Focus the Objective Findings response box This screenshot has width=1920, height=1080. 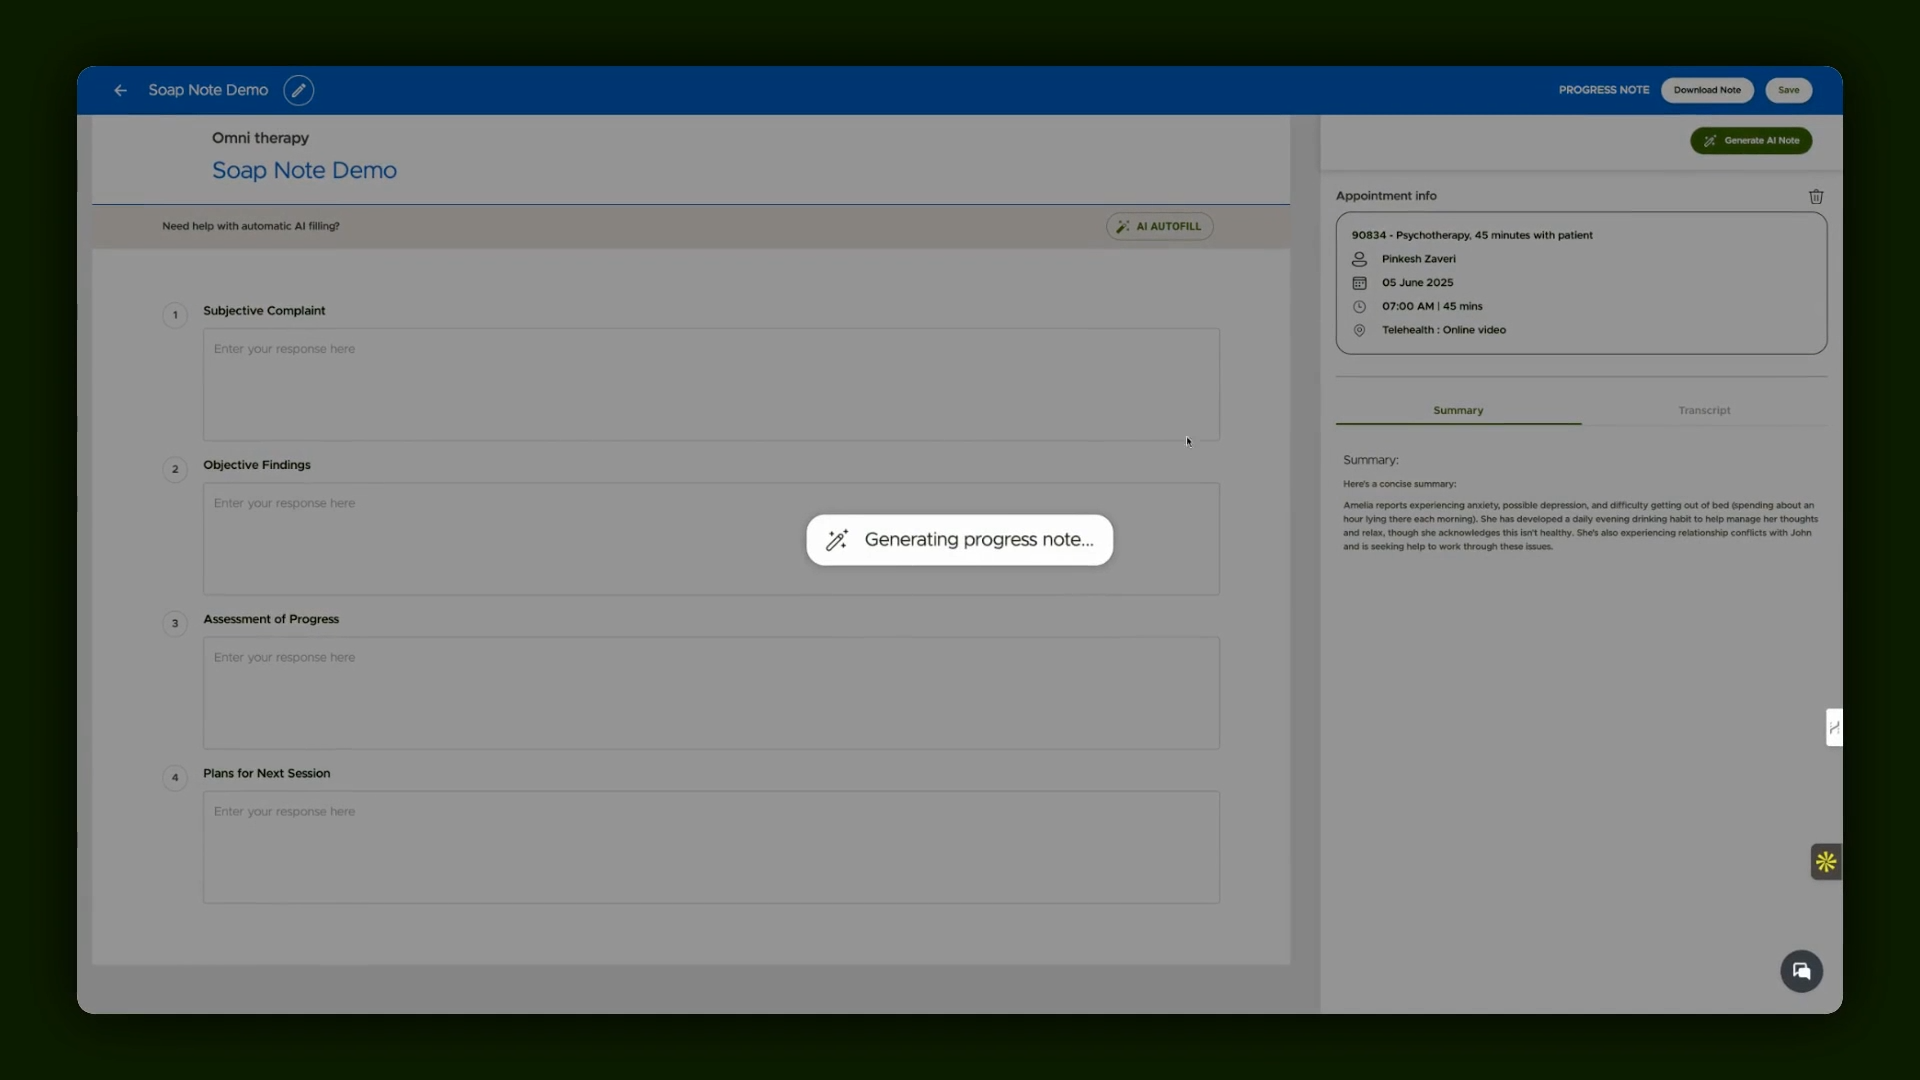coord(711,539)
